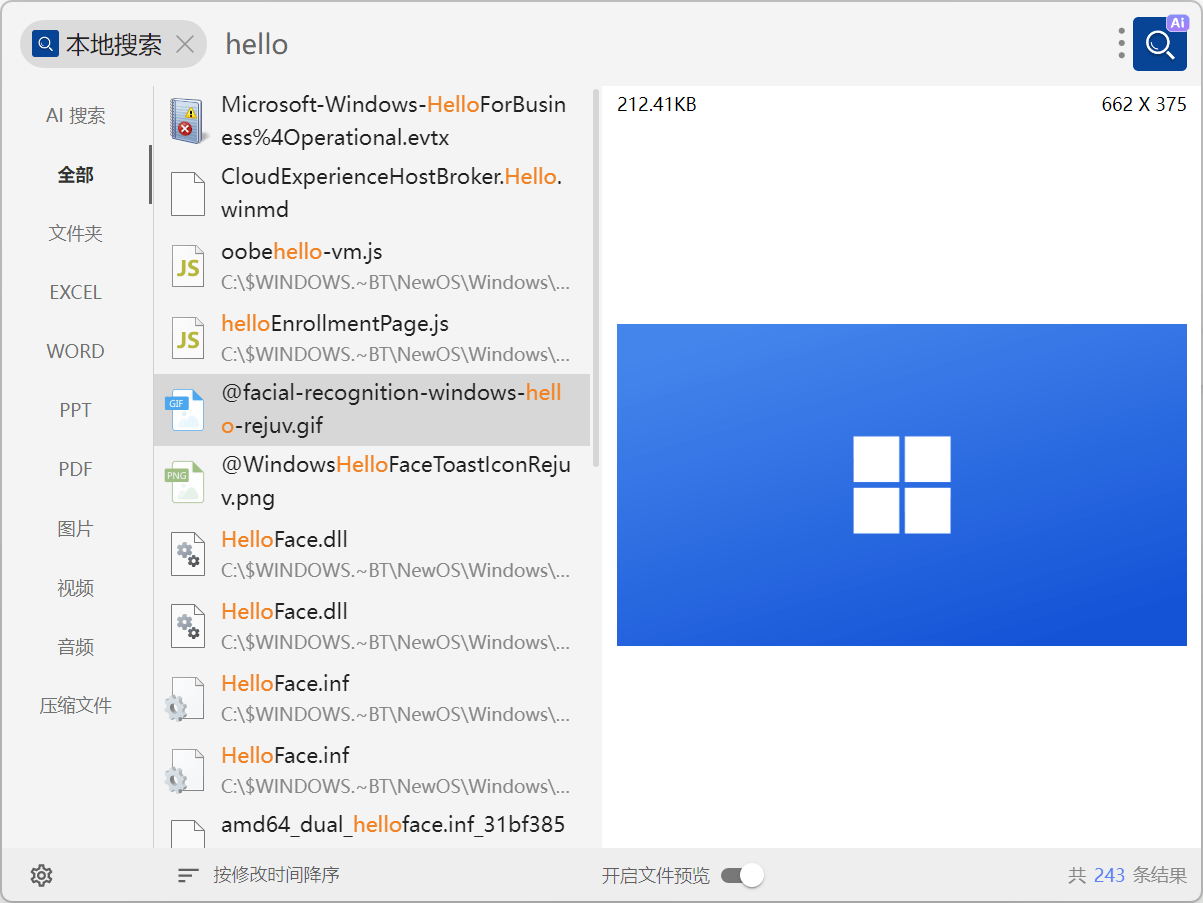Filter results by PDF
1203x903 pixels.
point(76,470)
